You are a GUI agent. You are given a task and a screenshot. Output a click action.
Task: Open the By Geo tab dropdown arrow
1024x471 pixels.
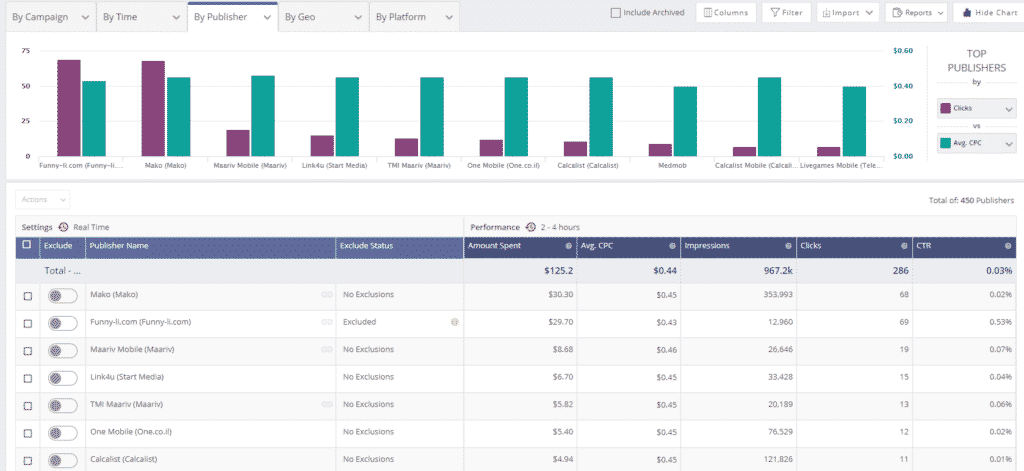[357, 18]
